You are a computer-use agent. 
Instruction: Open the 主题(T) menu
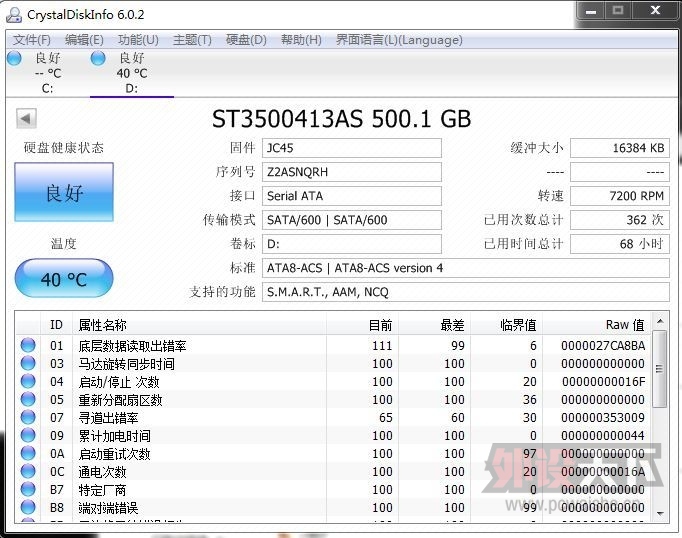[x=192, y=40]
